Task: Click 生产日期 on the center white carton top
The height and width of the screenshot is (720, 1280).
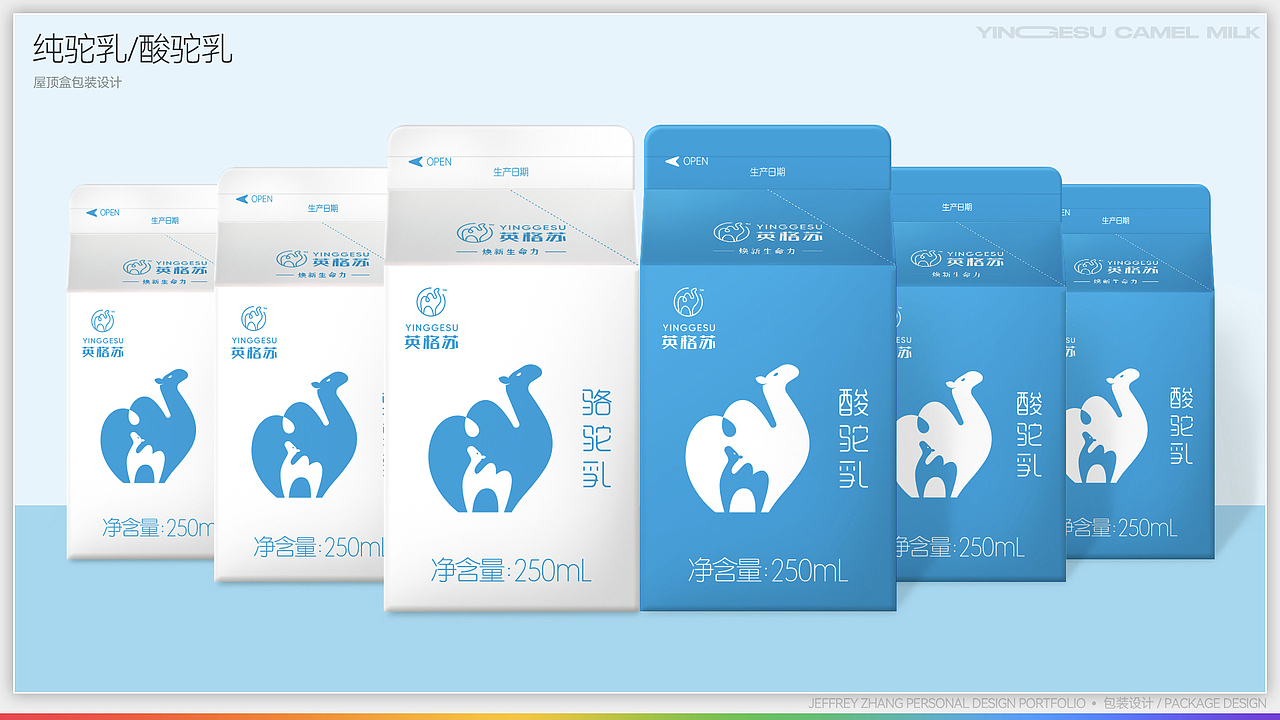Action: pyautogui.click(x=511, y=172)
